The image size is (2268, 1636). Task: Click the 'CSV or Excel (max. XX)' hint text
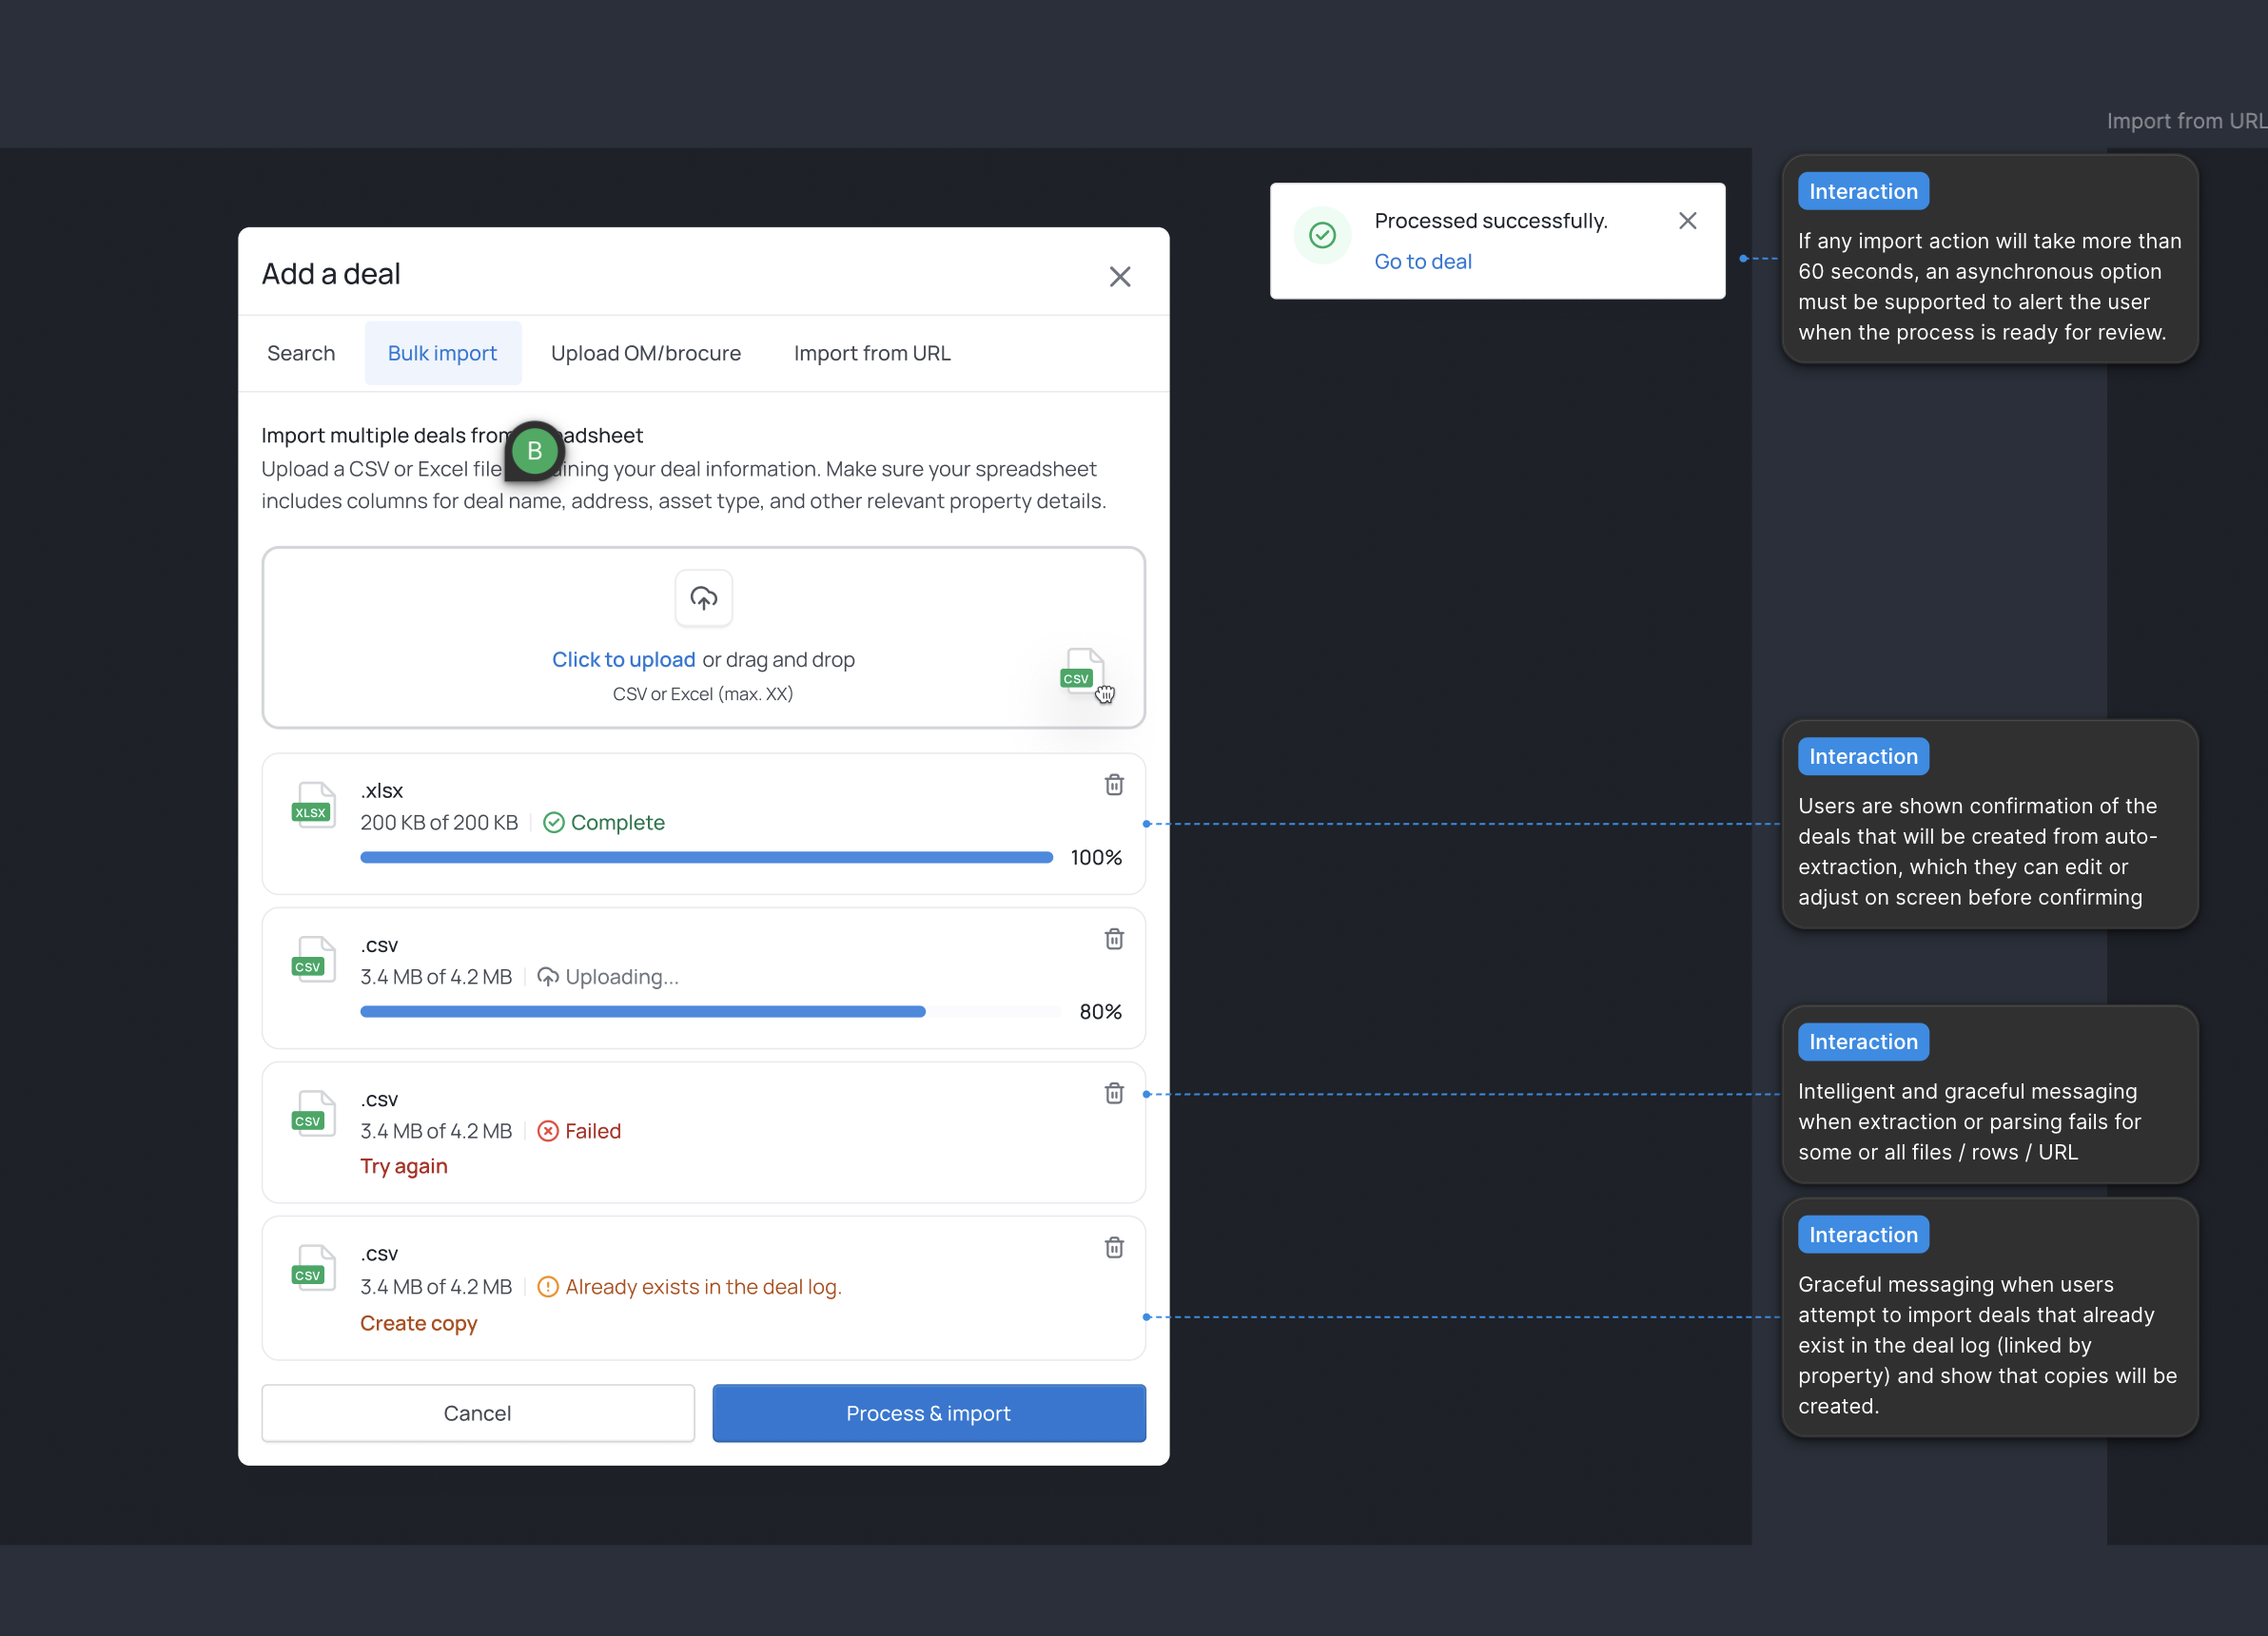702,693
